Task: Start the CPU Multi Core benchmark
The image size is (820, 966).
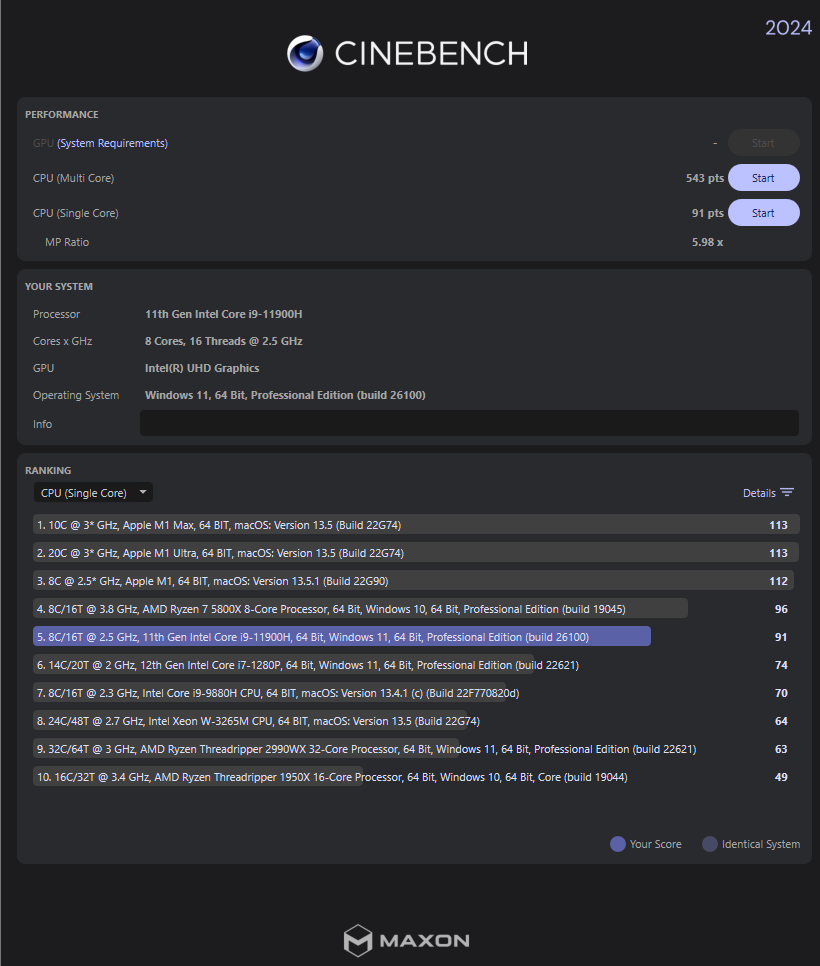Action: coord(763,178)
